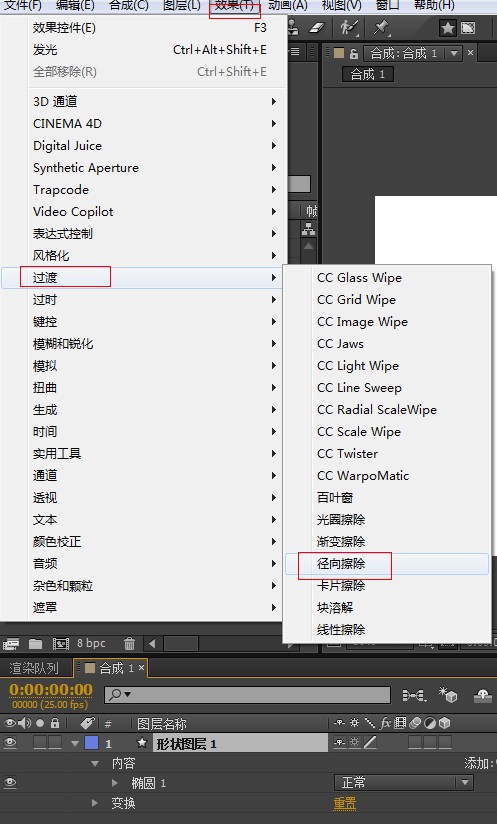Viewport: 497px width, 824px height.
Task: Click the timeline layer search field
Action: 247,695
